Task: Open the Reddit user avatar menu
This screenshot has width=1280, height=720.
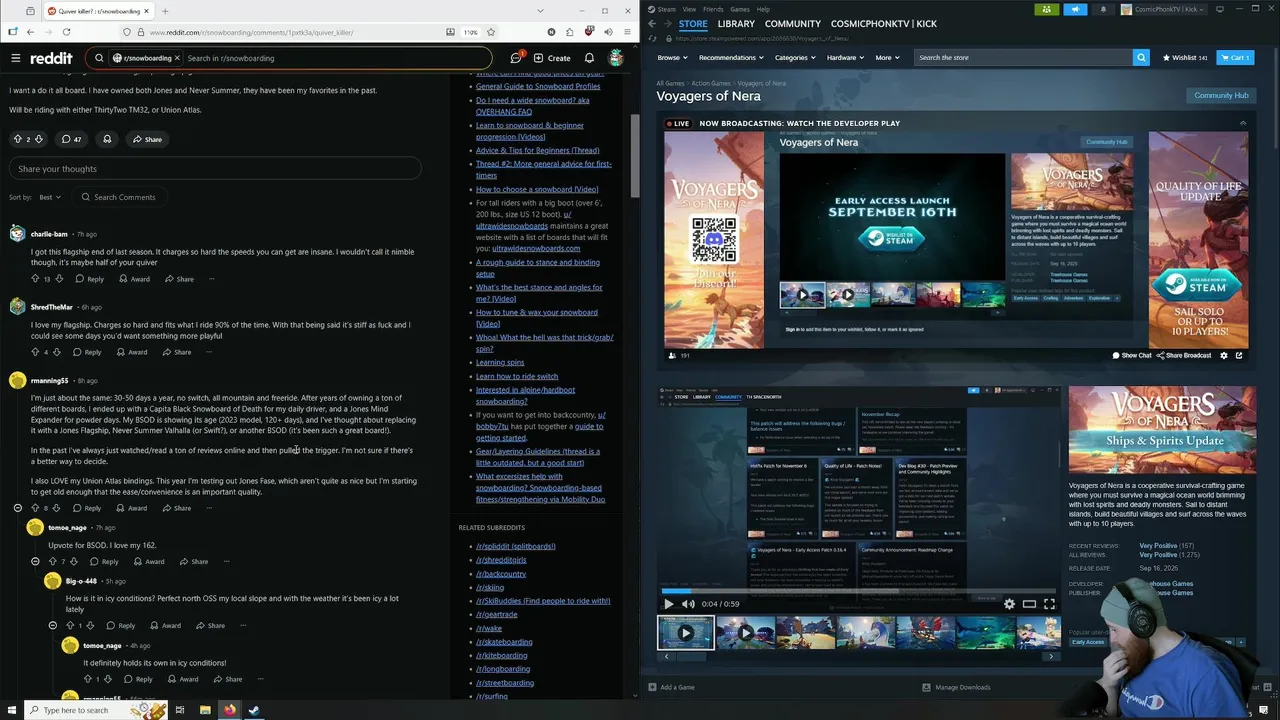Action: pos(616,58)
